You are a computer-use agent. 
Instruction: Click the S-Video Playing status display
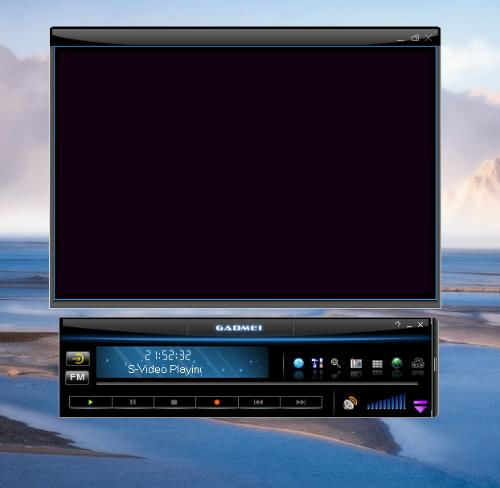click(165, 369)
